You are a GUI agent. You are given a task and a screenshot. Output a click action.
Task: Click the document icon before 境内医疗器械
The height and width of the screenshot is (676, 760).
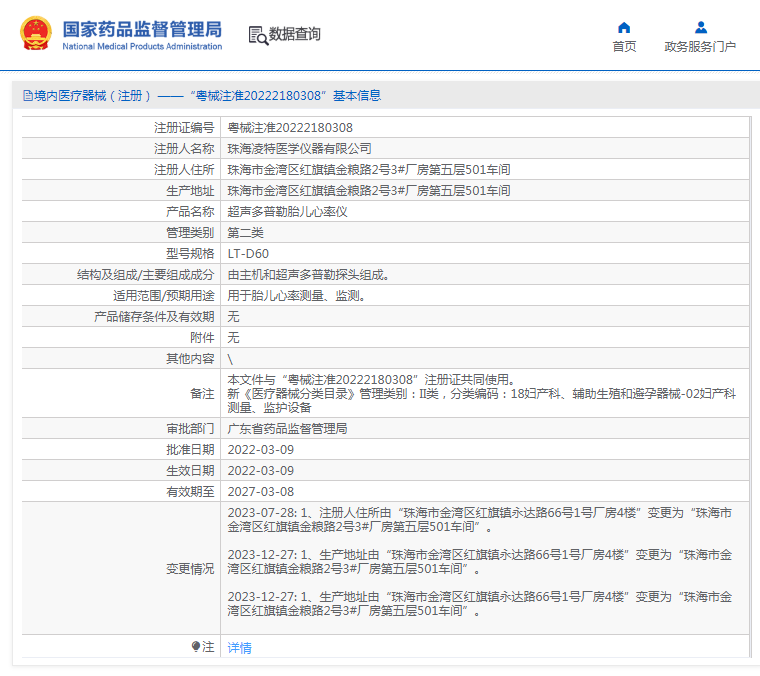[x=28, y=96]
